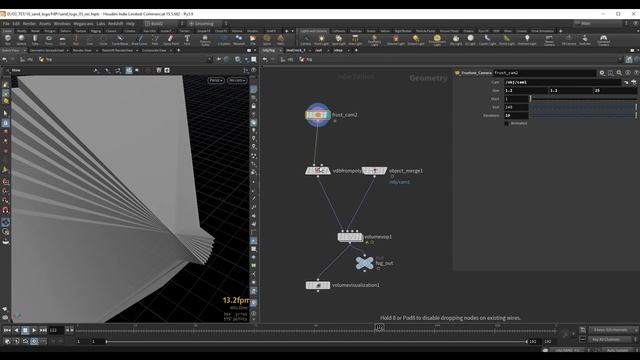The width and height of the screenshot is (640, 360).
Task: Open the Persp viewport dropdown
Action: [216, 80]
